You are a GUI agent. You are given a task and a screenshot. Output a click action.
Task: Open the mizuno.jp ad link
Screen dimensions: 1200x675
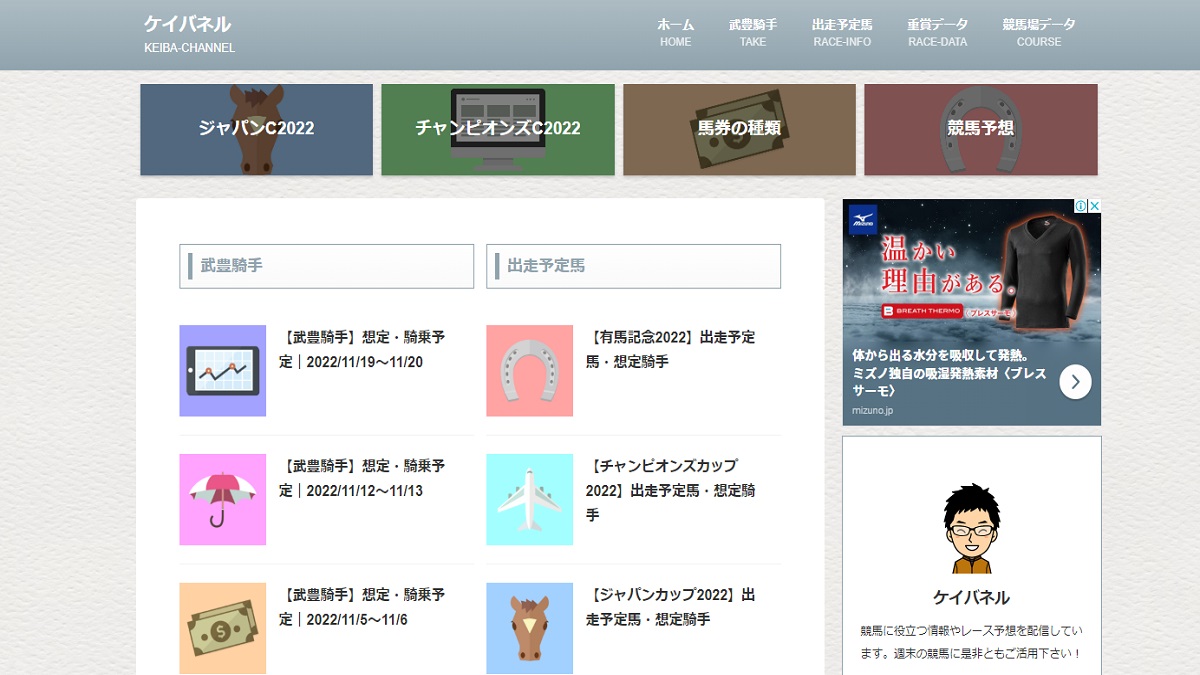[873, 410]
